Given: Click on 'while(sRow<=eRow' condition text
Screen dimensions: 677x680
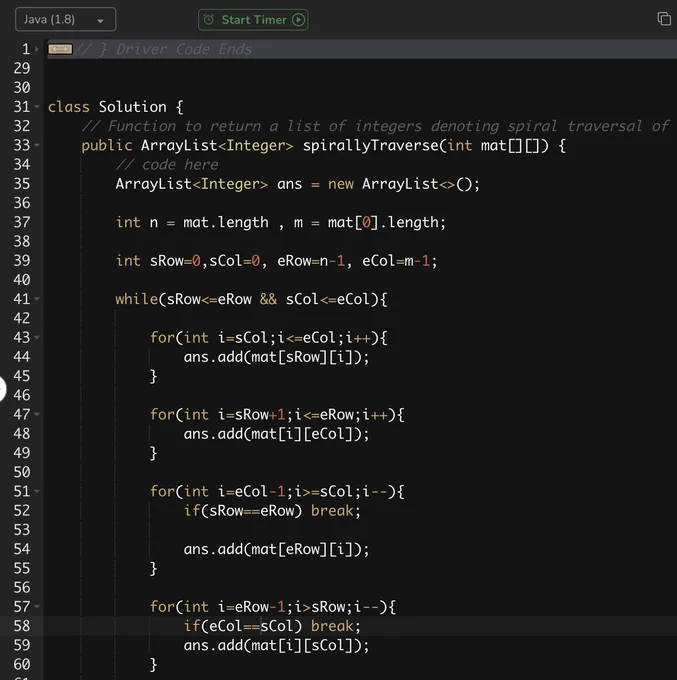Looking at the screenshot, I should coord(183,299).
